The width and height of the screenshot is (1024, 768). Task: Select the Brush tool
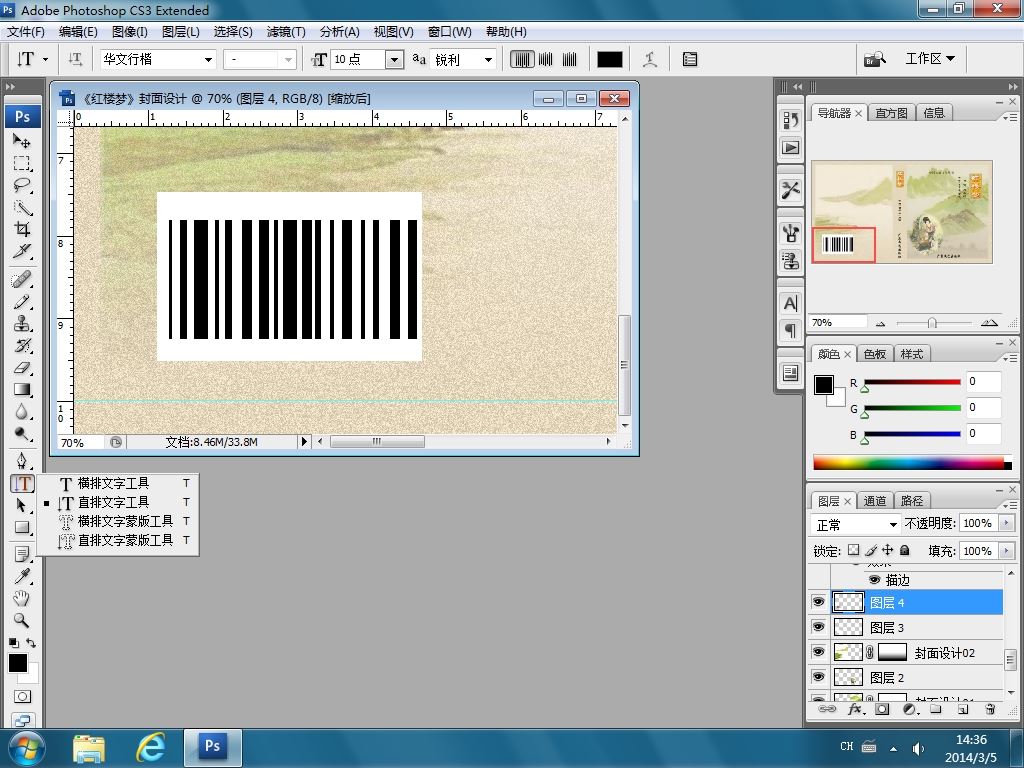click(22, 302)
